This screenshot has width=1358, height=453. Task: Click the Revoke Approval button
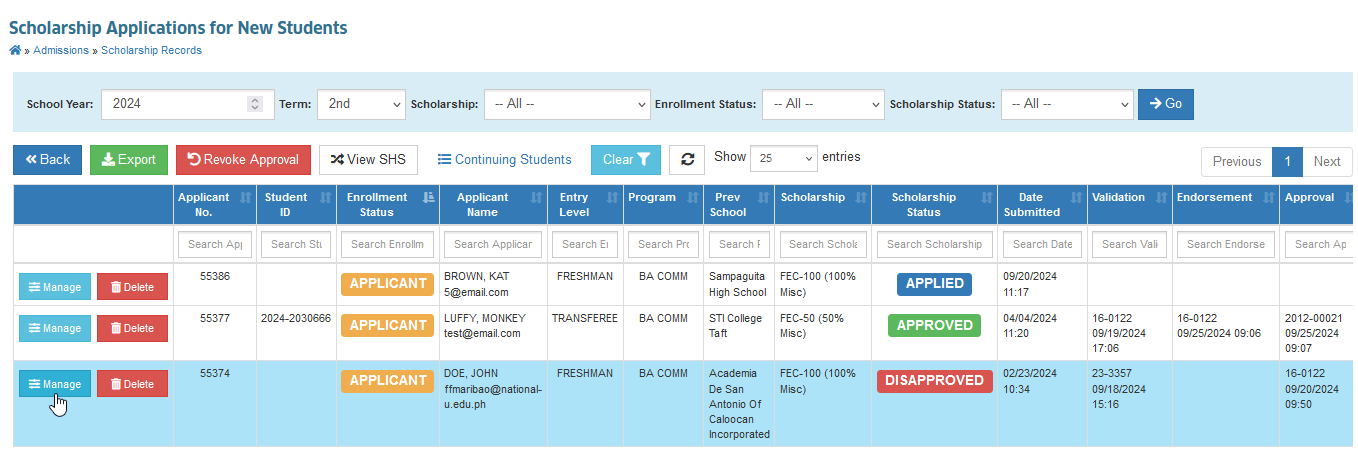click(x=243, y=160)
